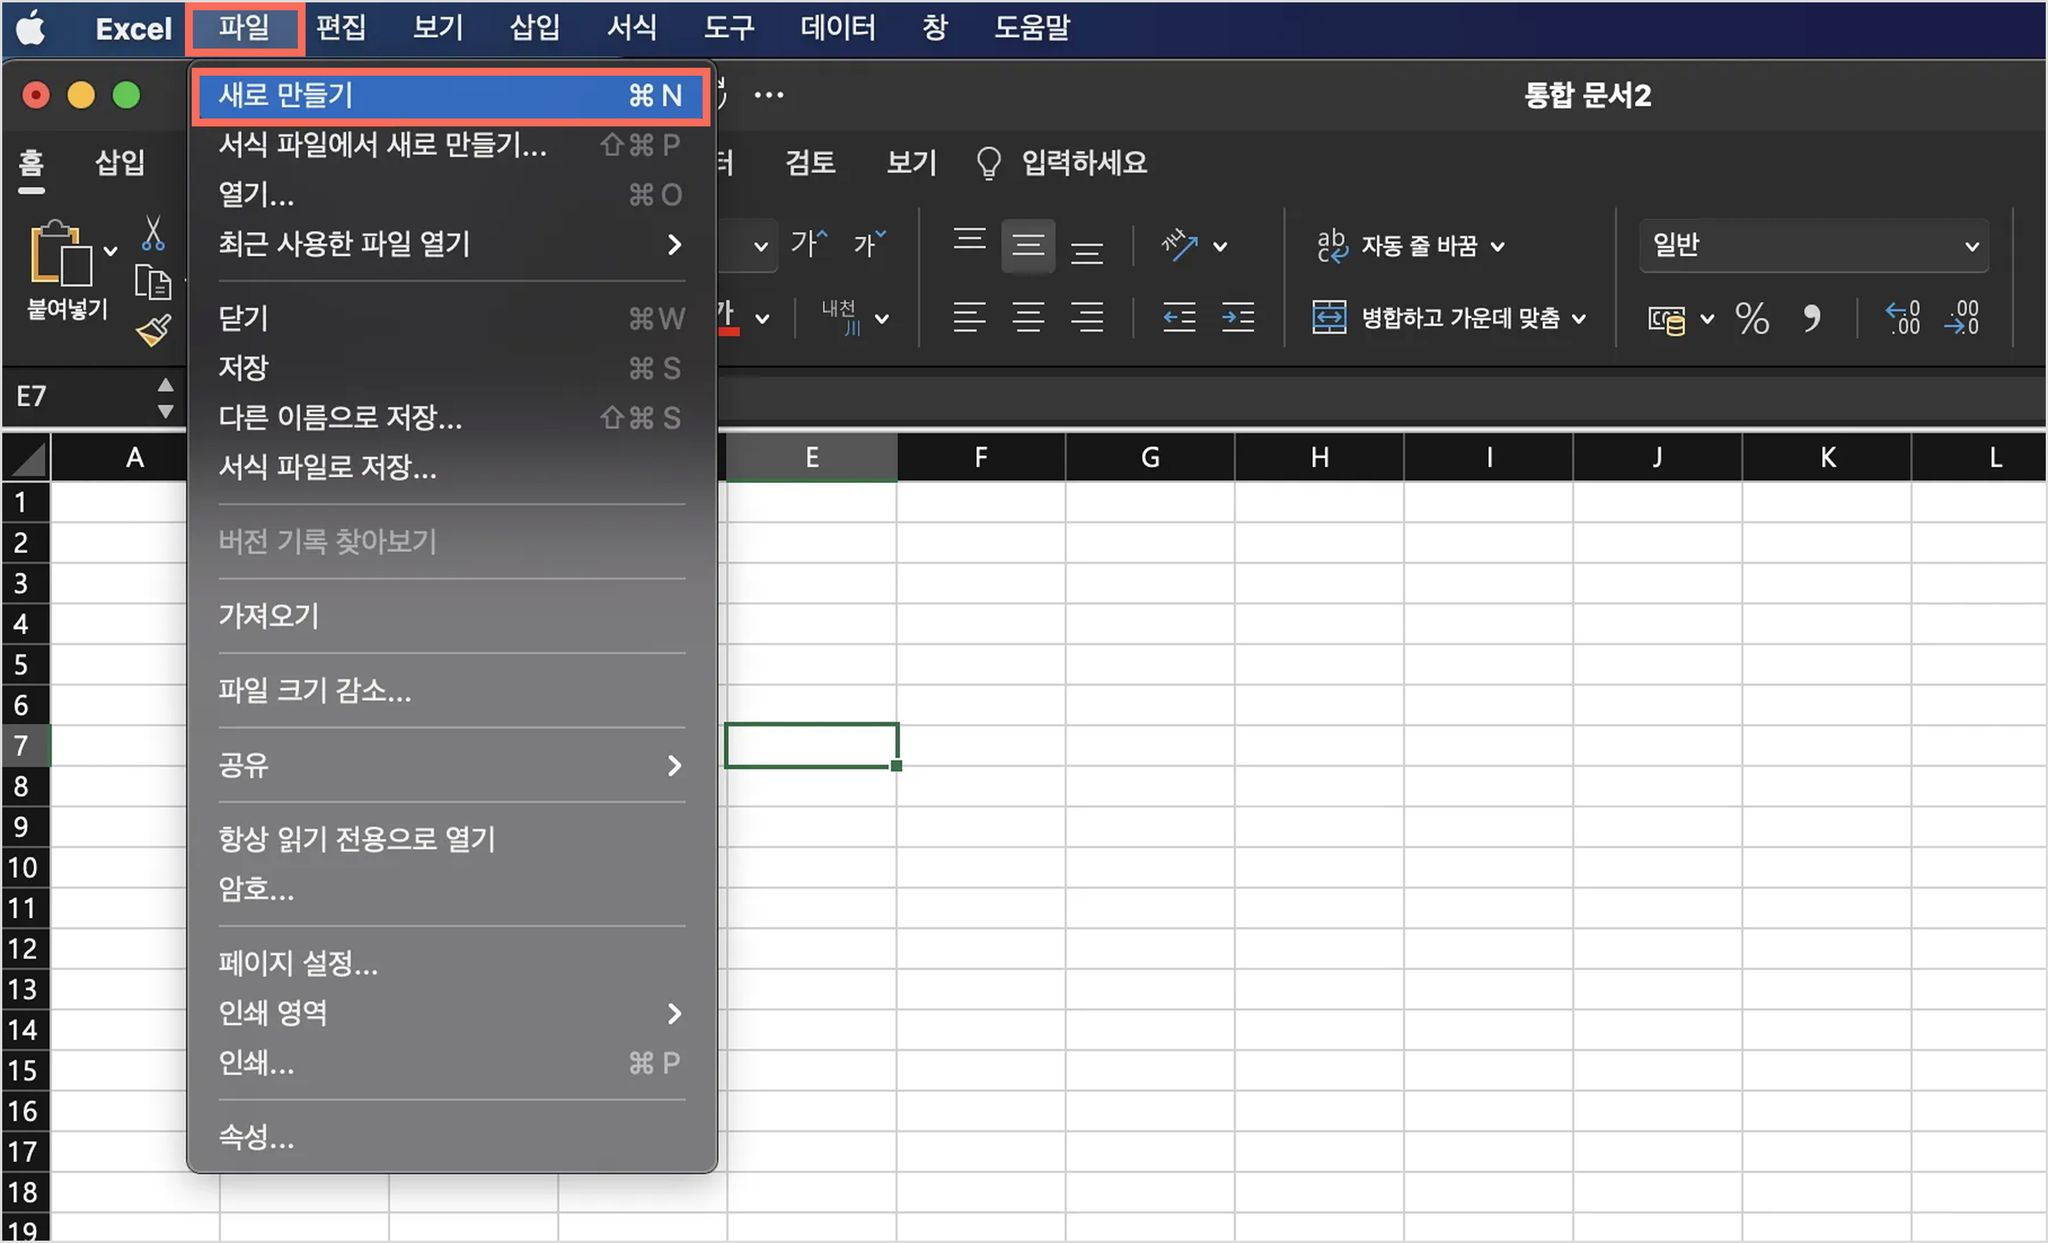This screenshot has height=1243, width=2048.
Task: Choose 파일 크기 감소...
Action: pyautogui.click(x=451, y=690)
